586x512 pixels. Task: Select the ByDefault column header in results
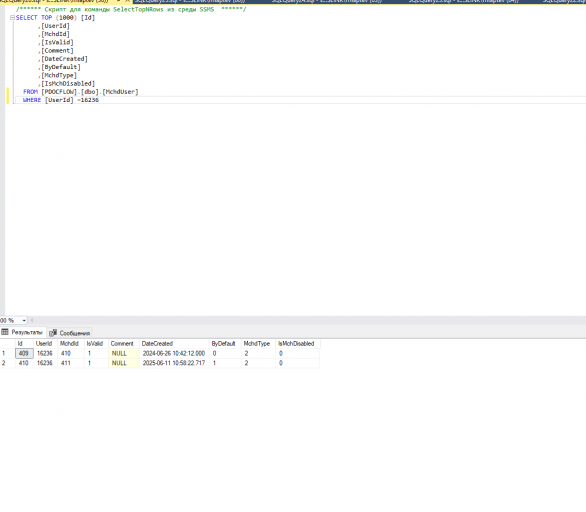225,344
